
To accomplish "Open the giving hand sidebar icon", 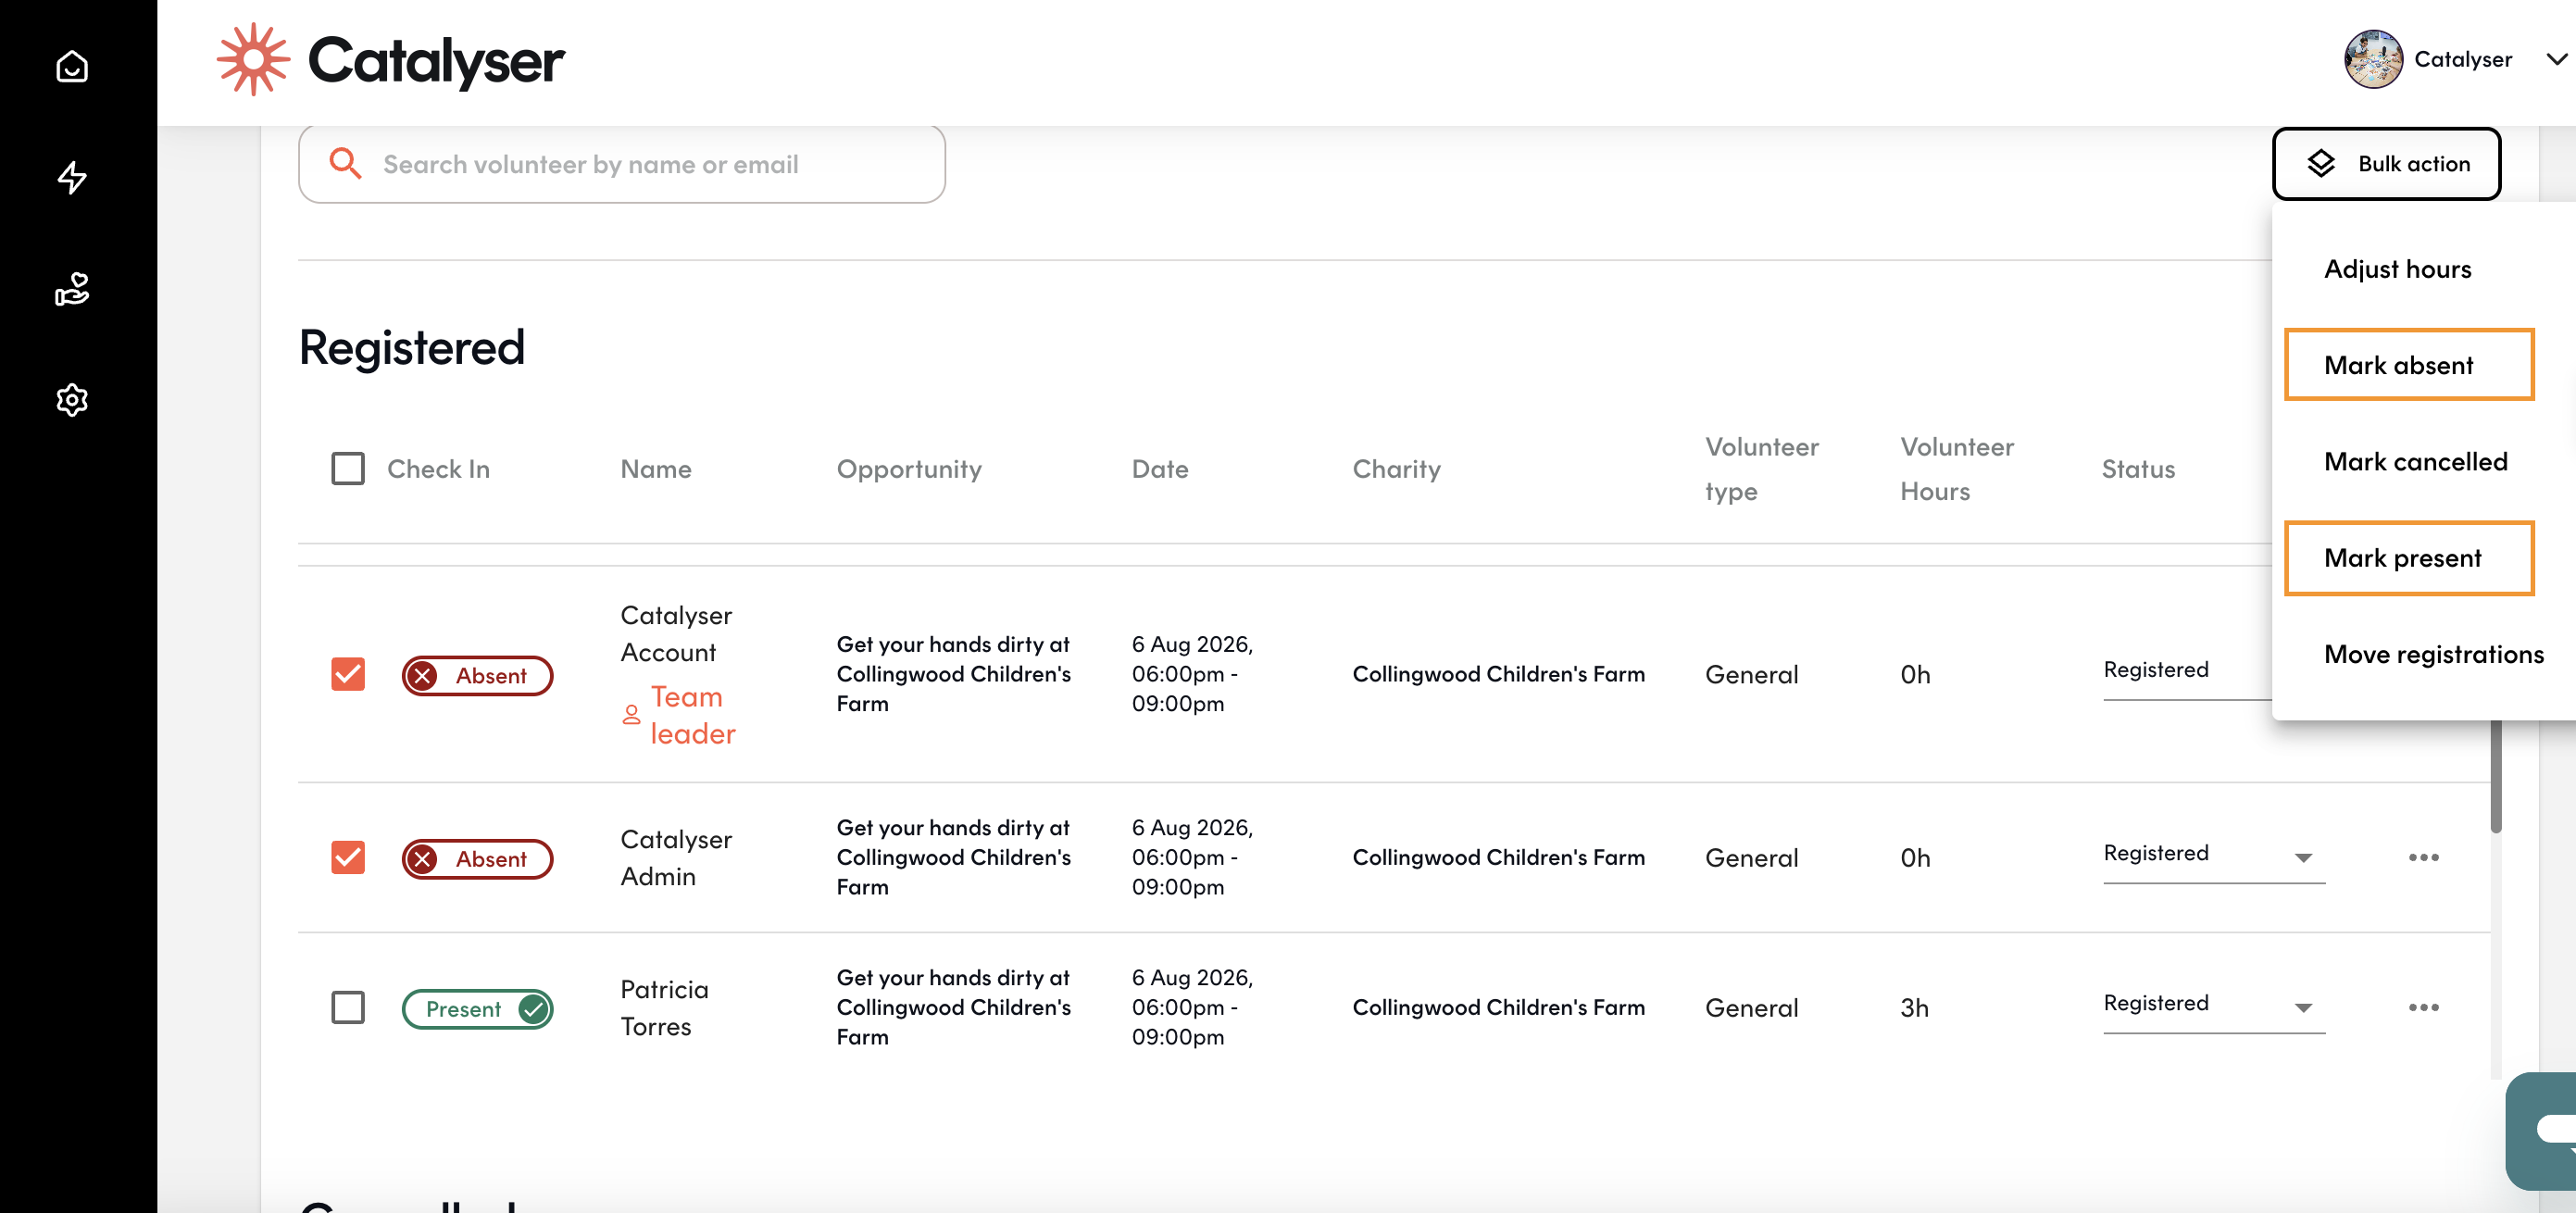I will click(72, 289).
